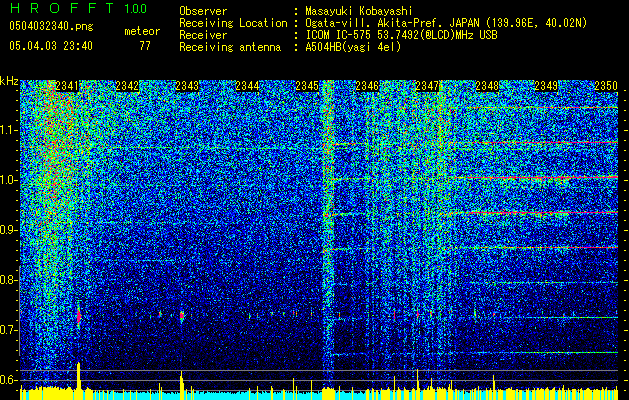Click the Receiving Location label
This screenshot has width=629, height=400.
[233, 23]
